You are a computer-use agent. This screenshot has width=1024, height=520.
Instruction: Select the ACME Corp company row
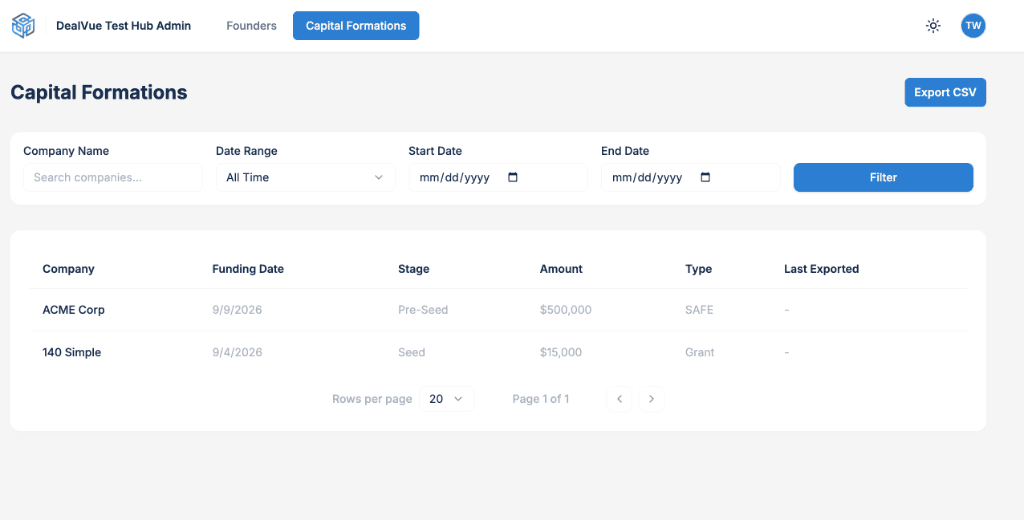498,310
